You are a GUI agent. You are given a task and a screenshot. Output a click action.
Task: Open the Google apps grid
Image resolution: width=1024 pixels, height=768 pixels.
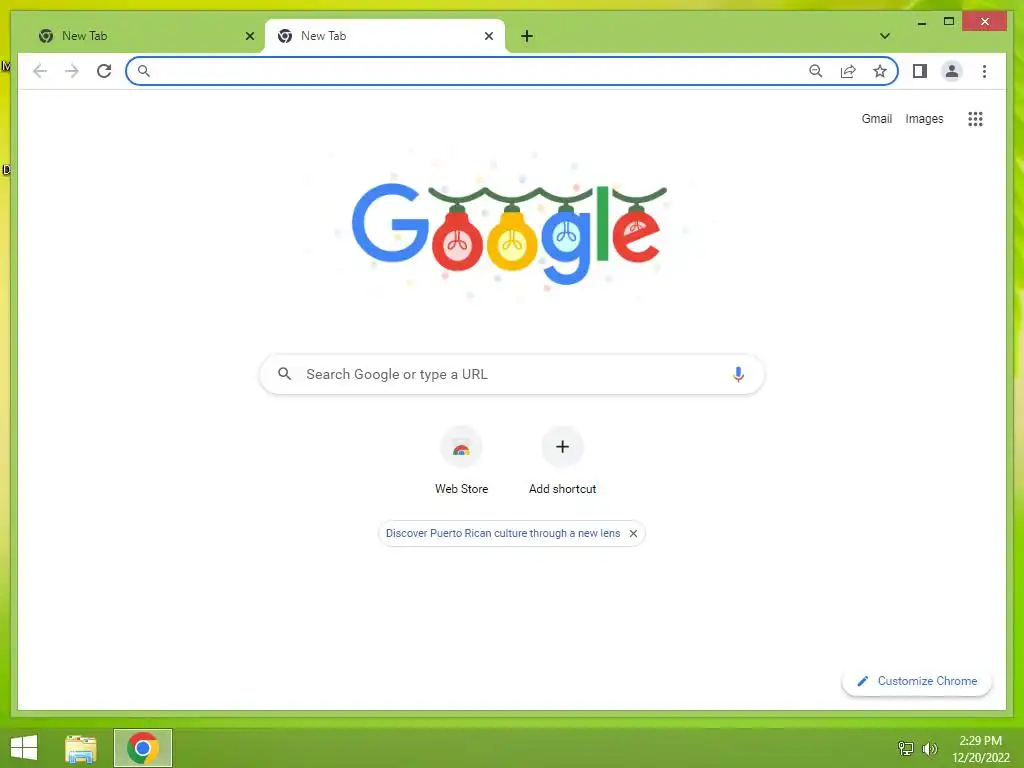point(975,119)
